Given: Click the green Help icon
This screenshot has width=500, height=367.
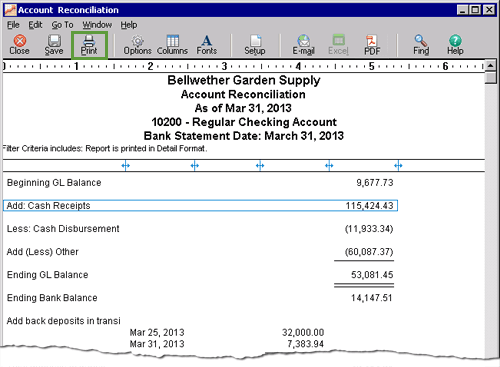Looking at the screenshot, I should pyautogui.click(x=455, y=45).
